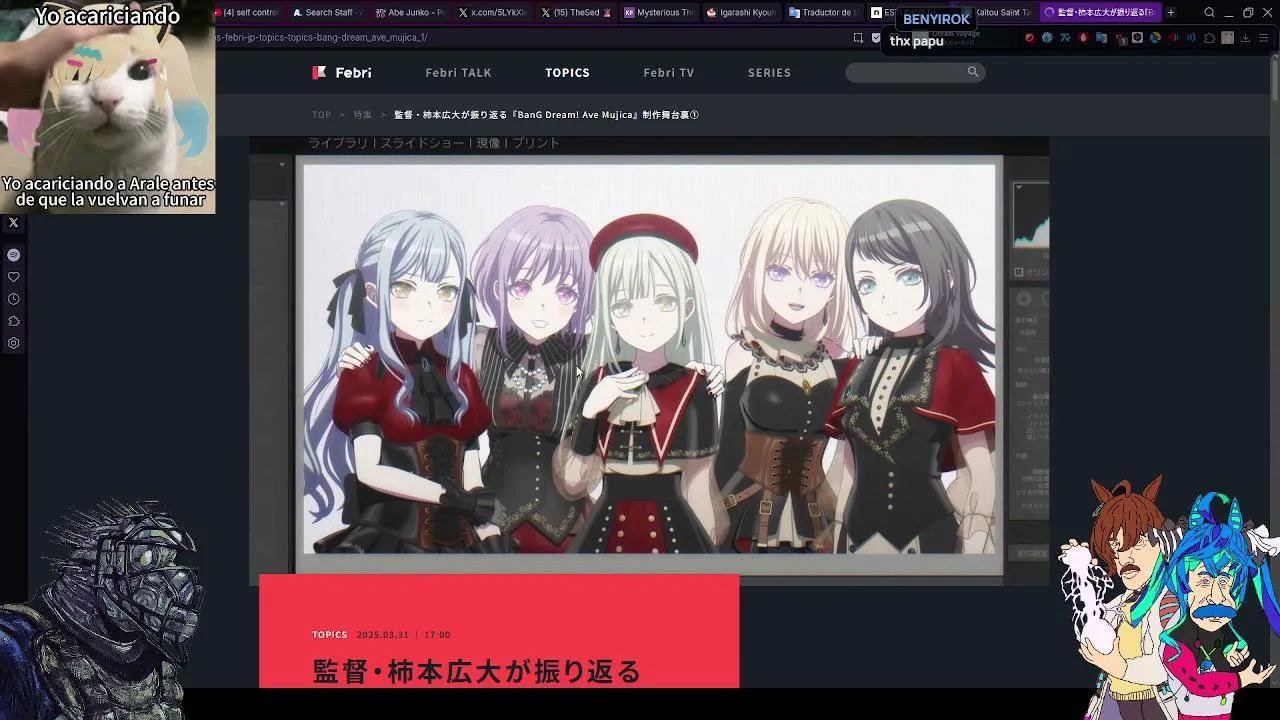Switch to the '(15) TheSed' tab
The height and width of the screenshot is (720, 1280).
coord(575,13)
